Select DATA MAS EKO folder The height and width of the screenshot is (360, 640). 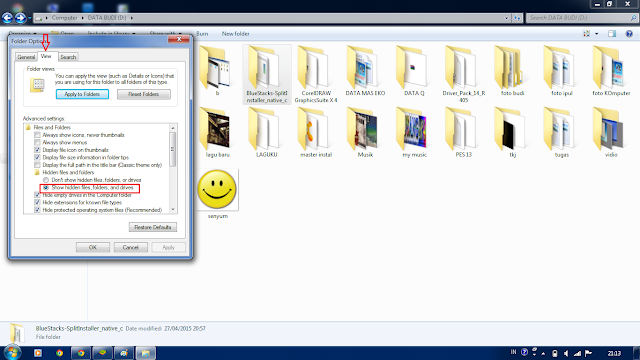(x=365, y=71)
